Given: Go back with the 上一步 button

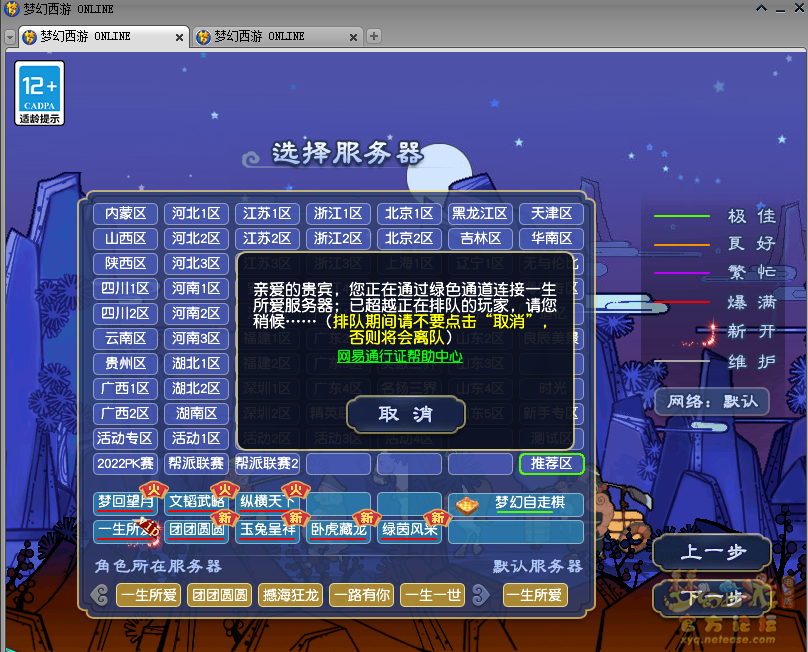Looking at the screenshot, I should point(713,552).
